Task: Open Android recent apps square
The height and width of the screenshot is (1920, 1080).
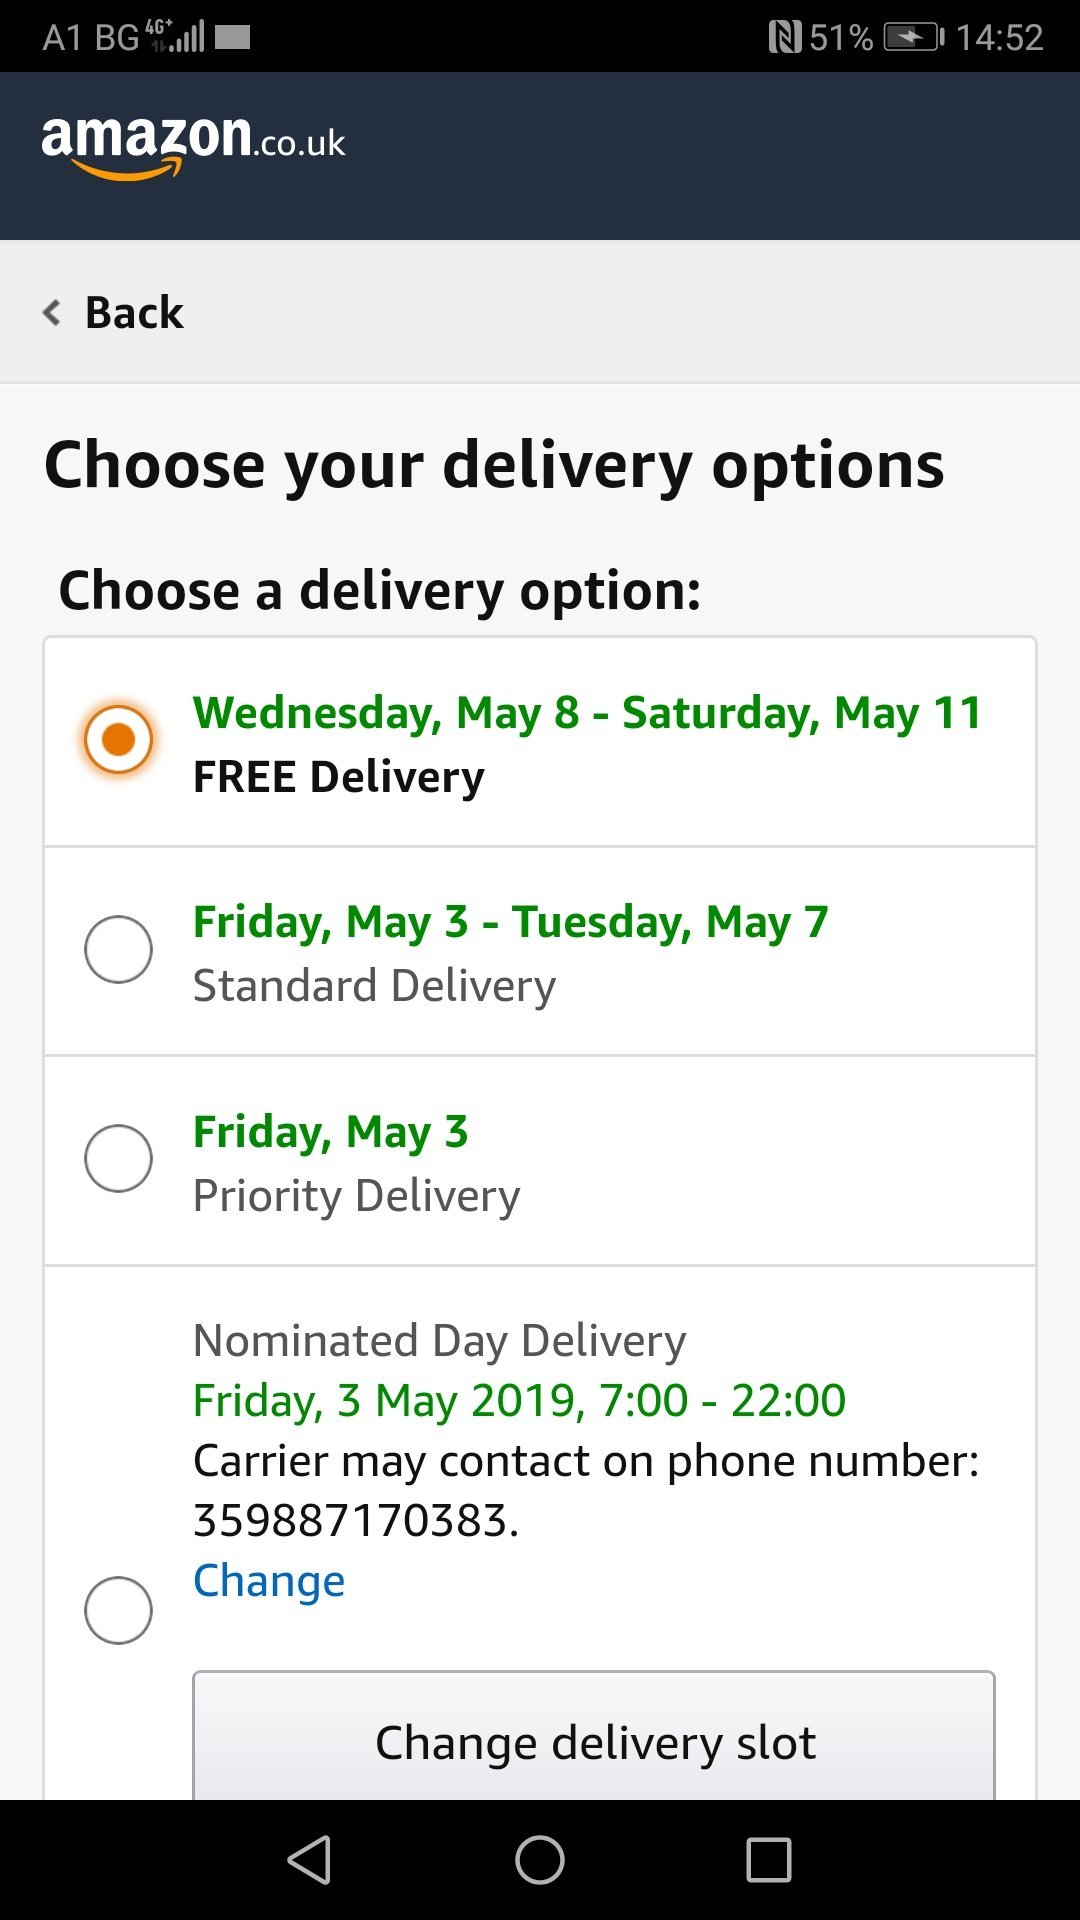Action: pyautogui.click(x=769, y=1860)
